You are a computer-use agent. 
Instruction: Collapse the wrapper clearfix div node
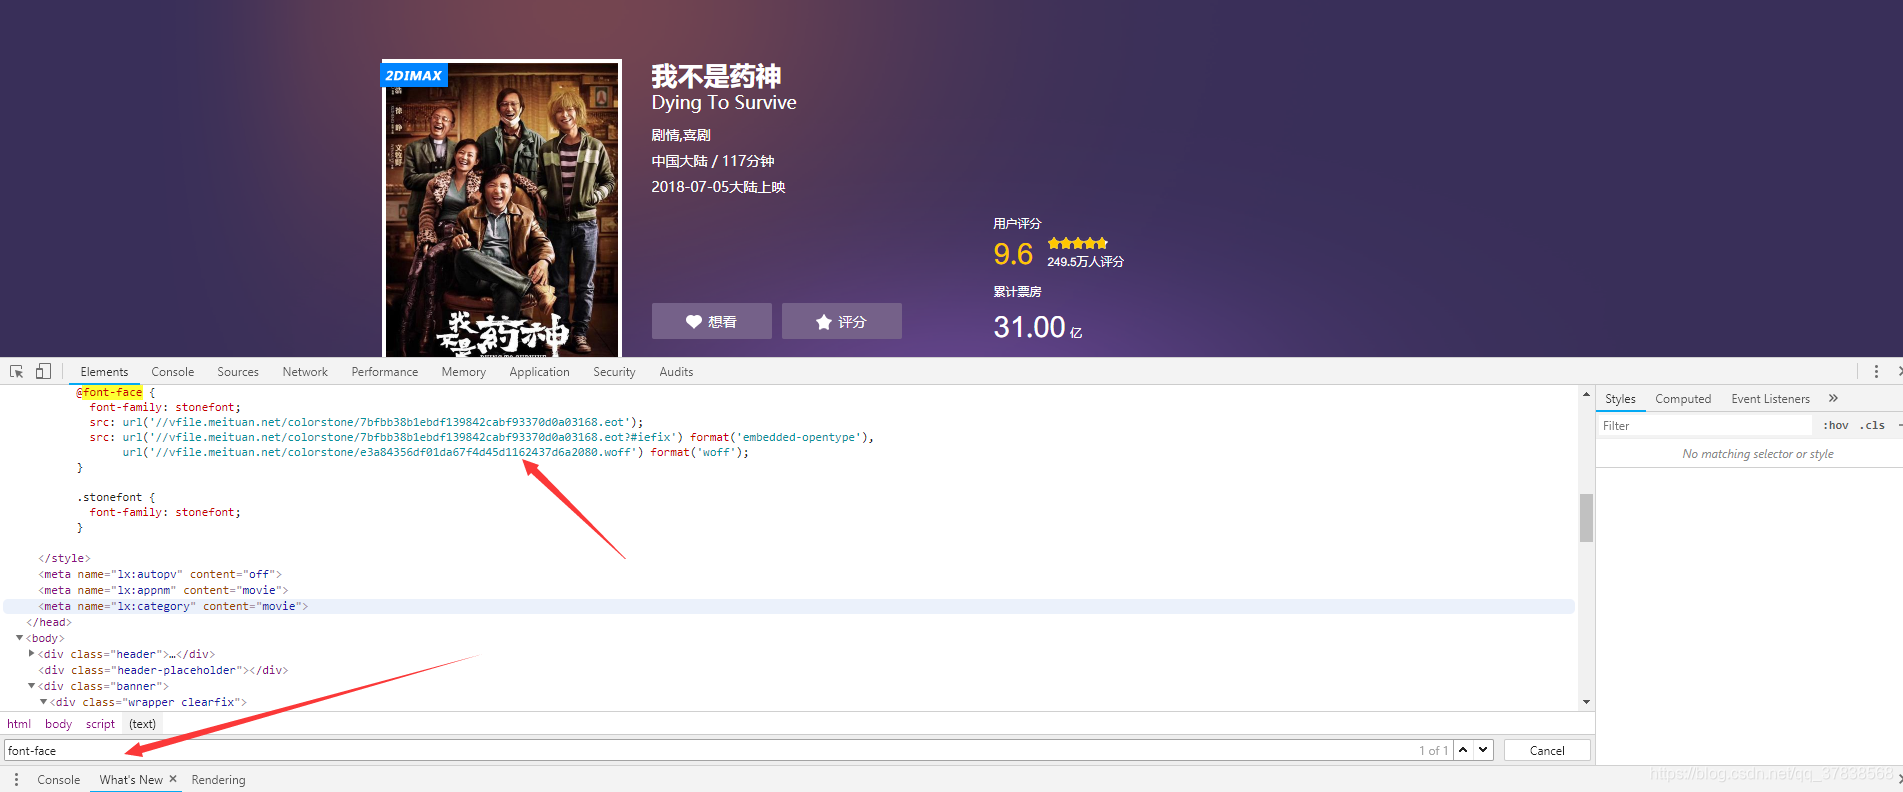(43, 702)
